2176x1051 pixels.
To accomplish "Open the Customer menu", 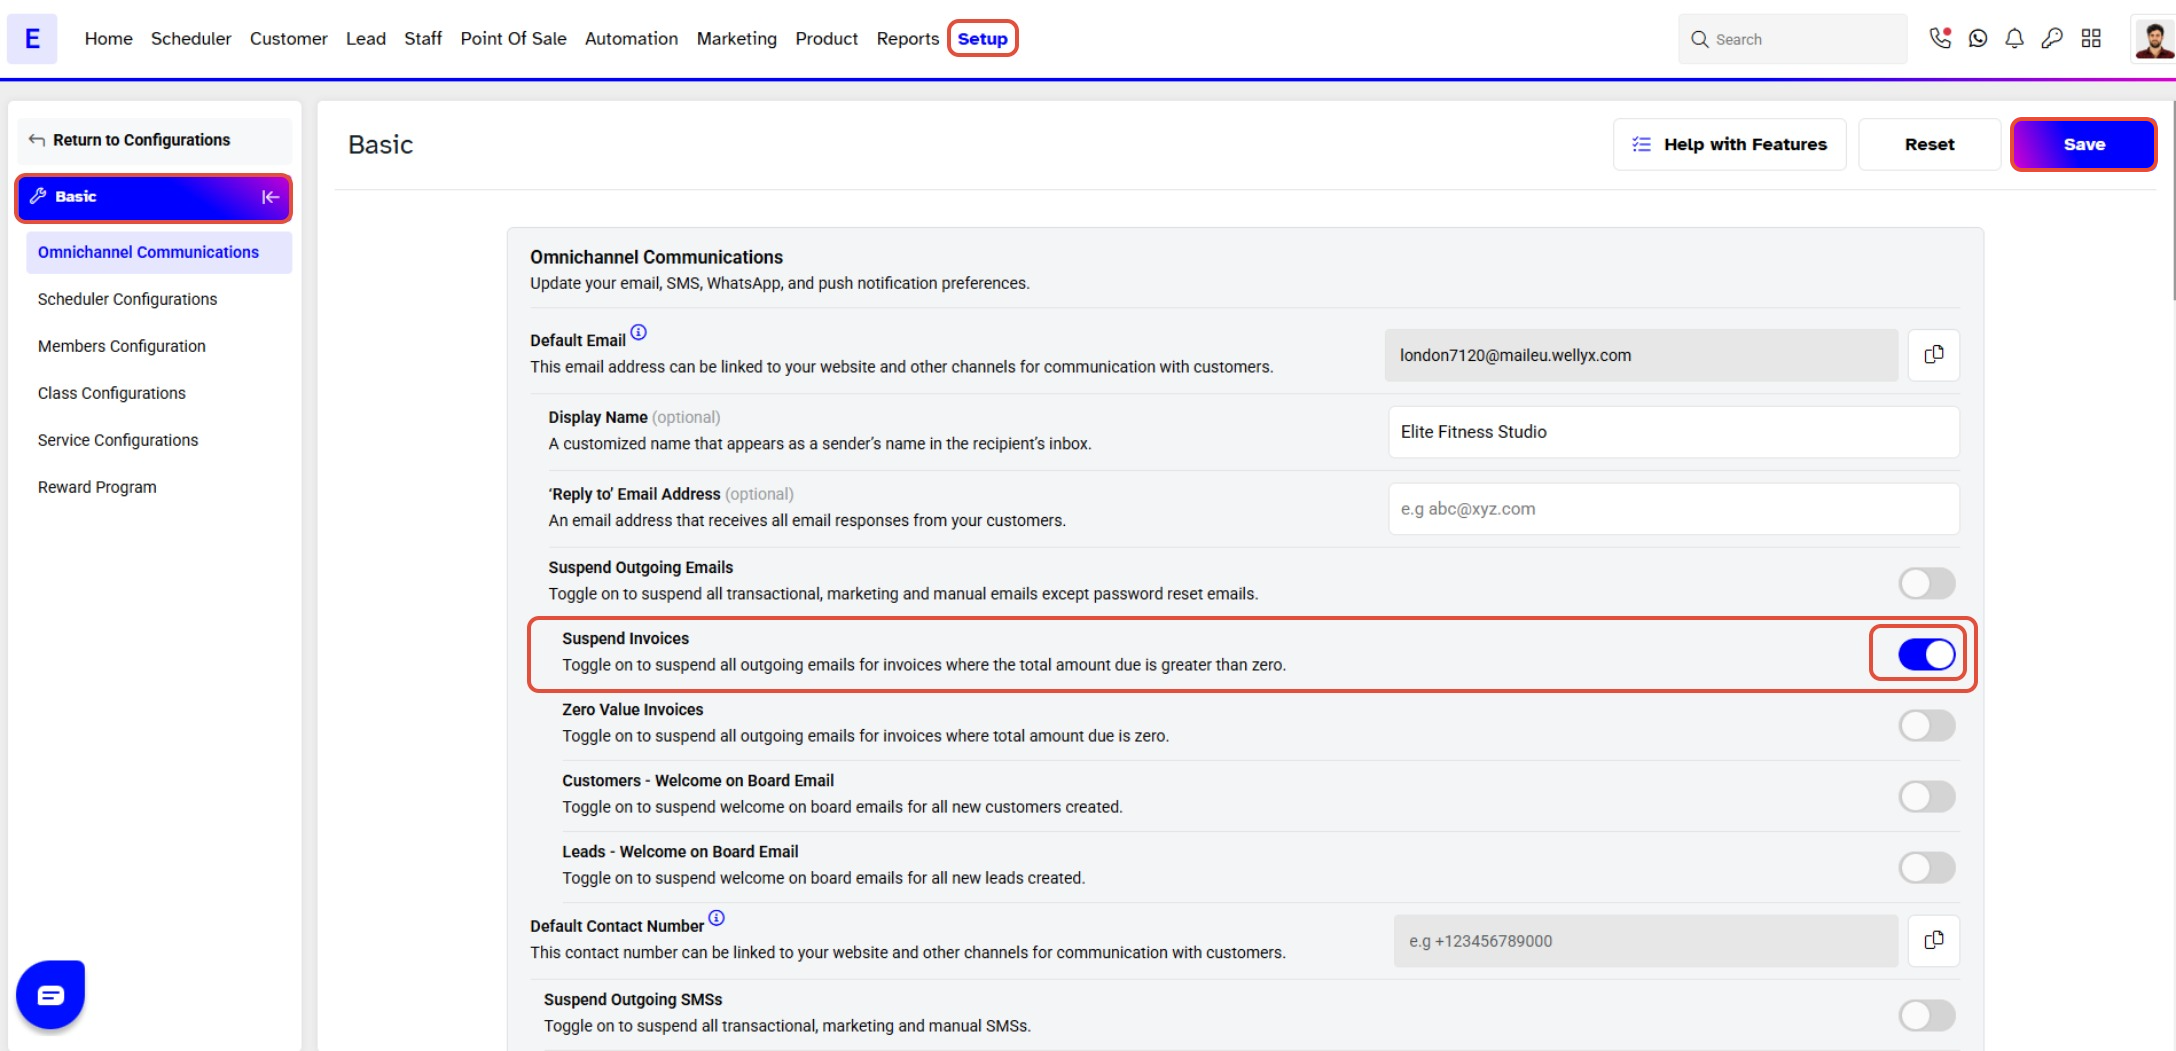I will coord(288,38).
